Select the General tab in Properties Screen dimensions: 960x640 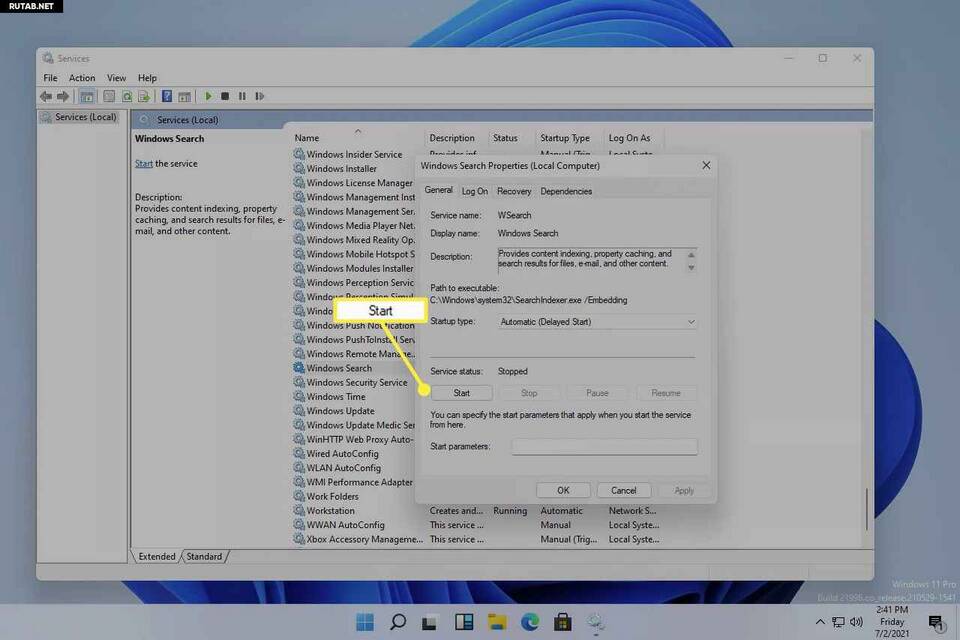tap(438, 190)
